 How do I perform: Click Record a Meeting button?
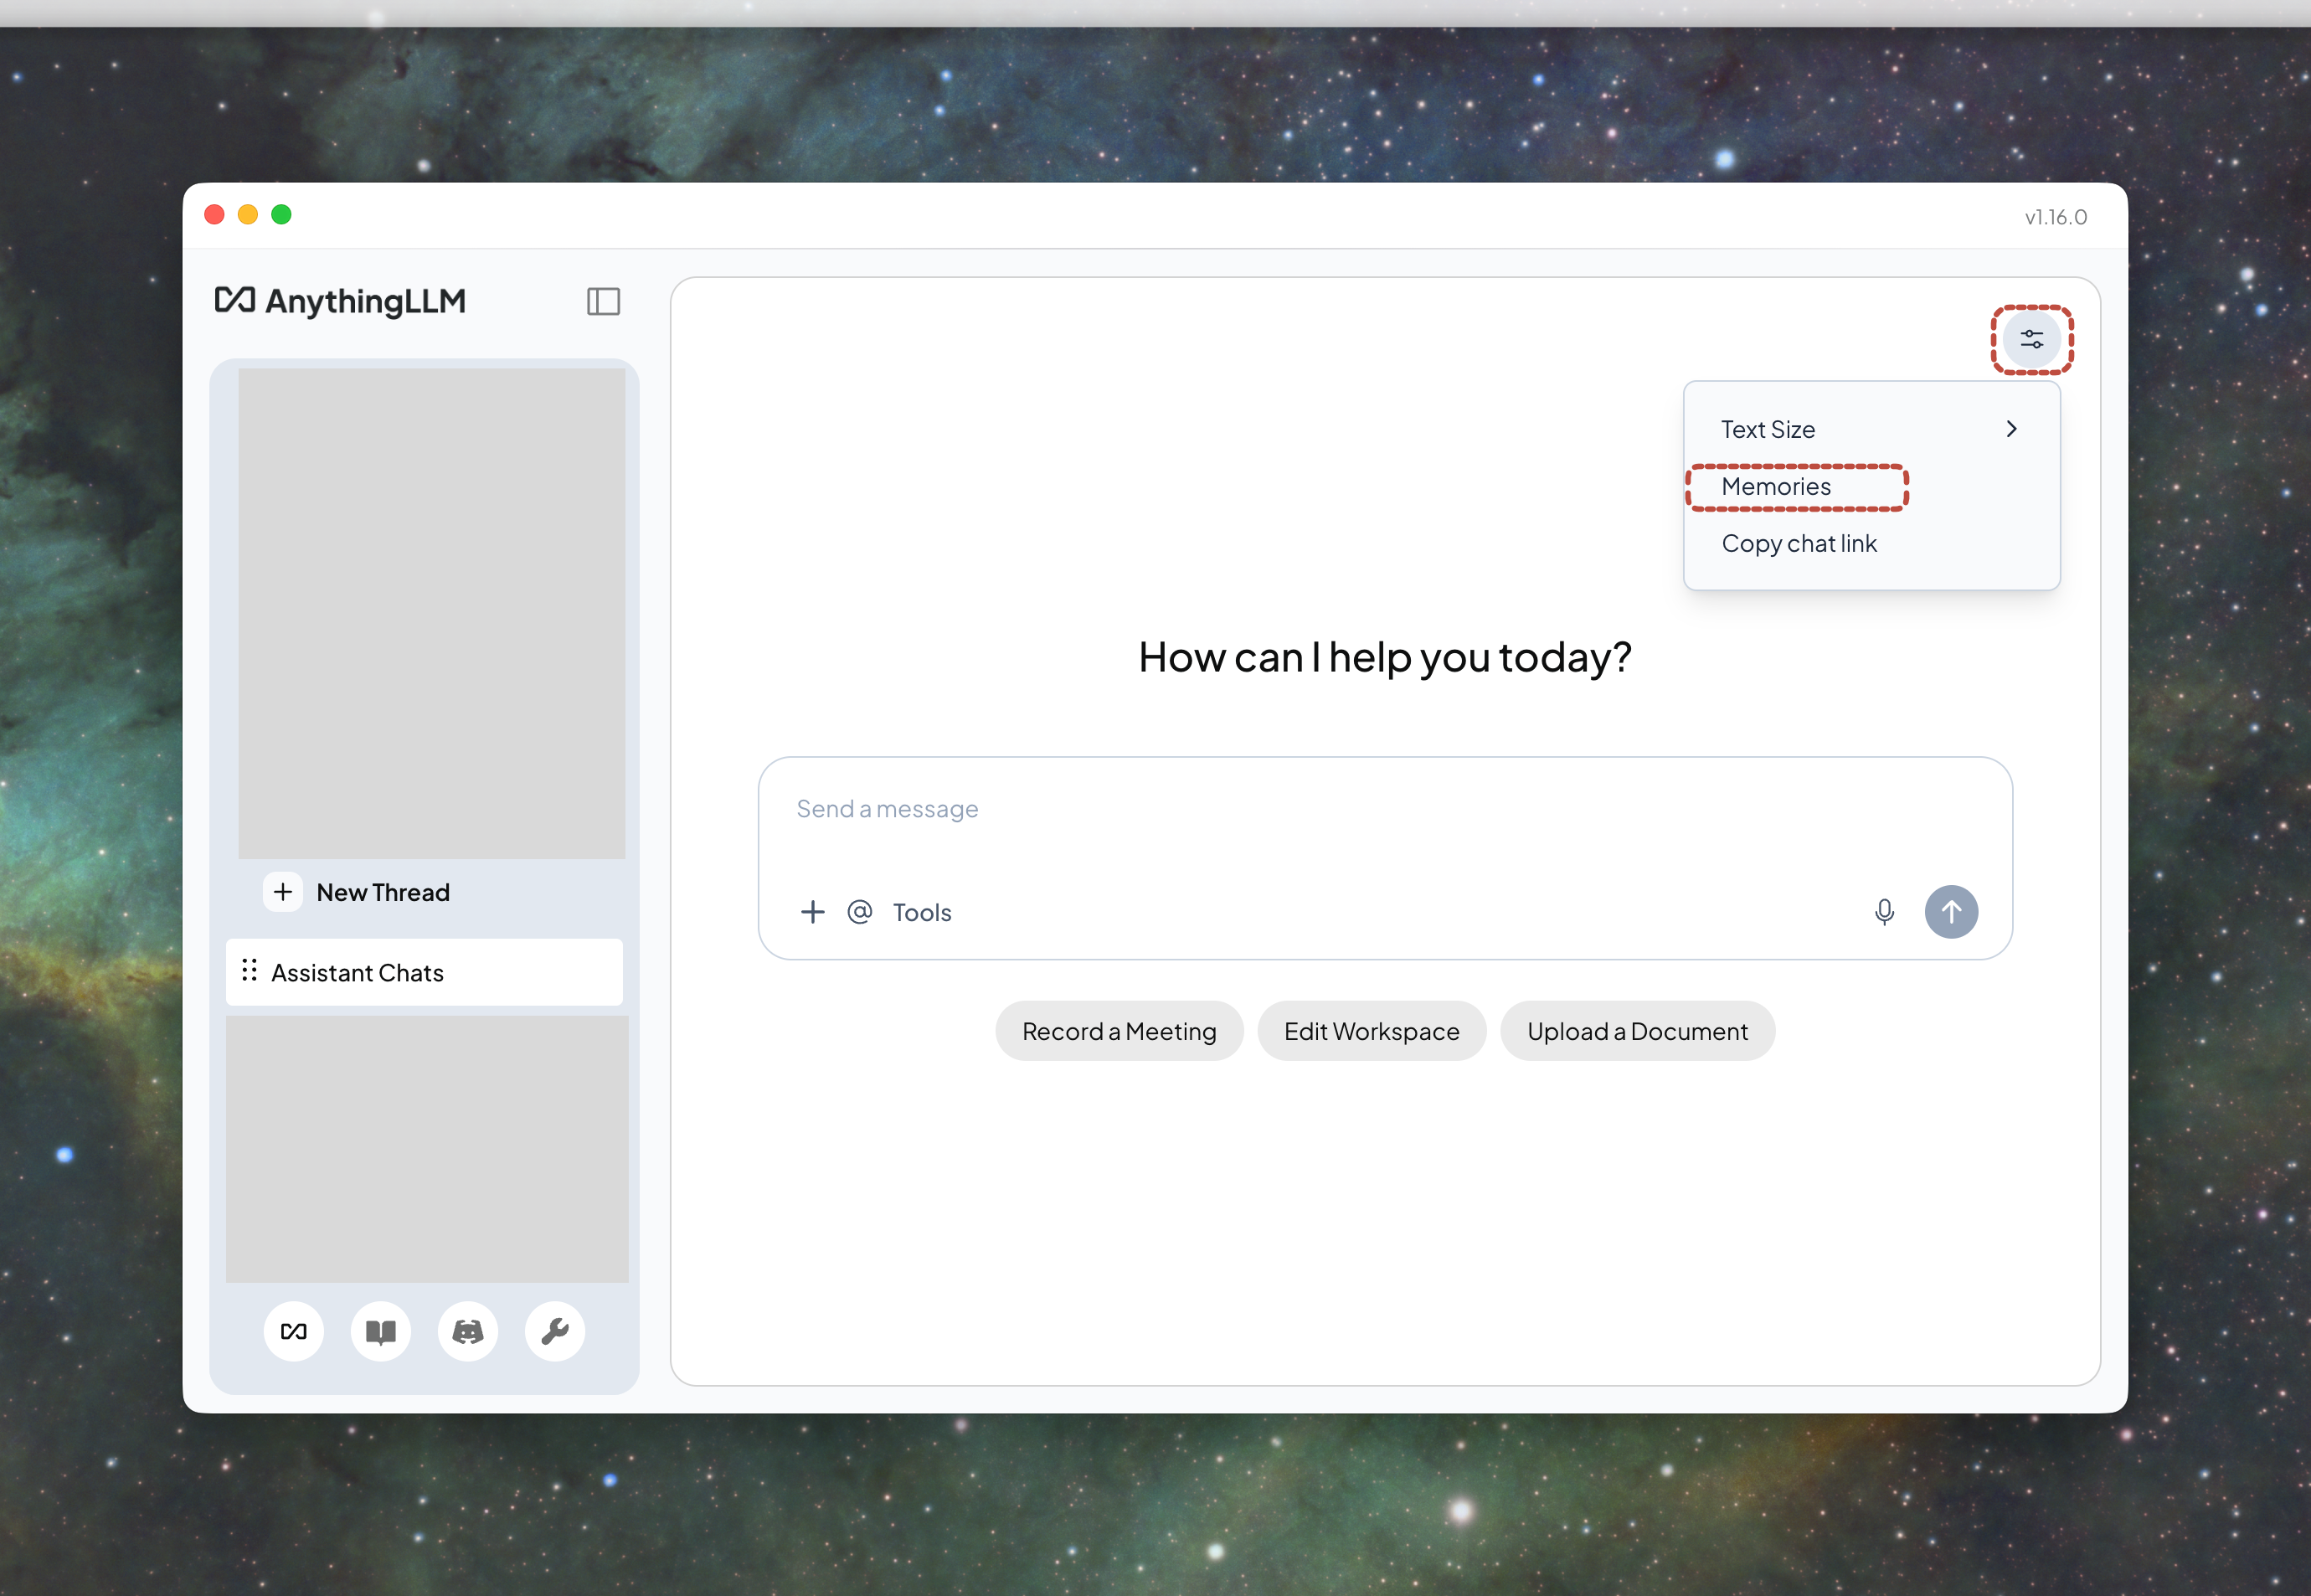(x=1119, y=1031)
